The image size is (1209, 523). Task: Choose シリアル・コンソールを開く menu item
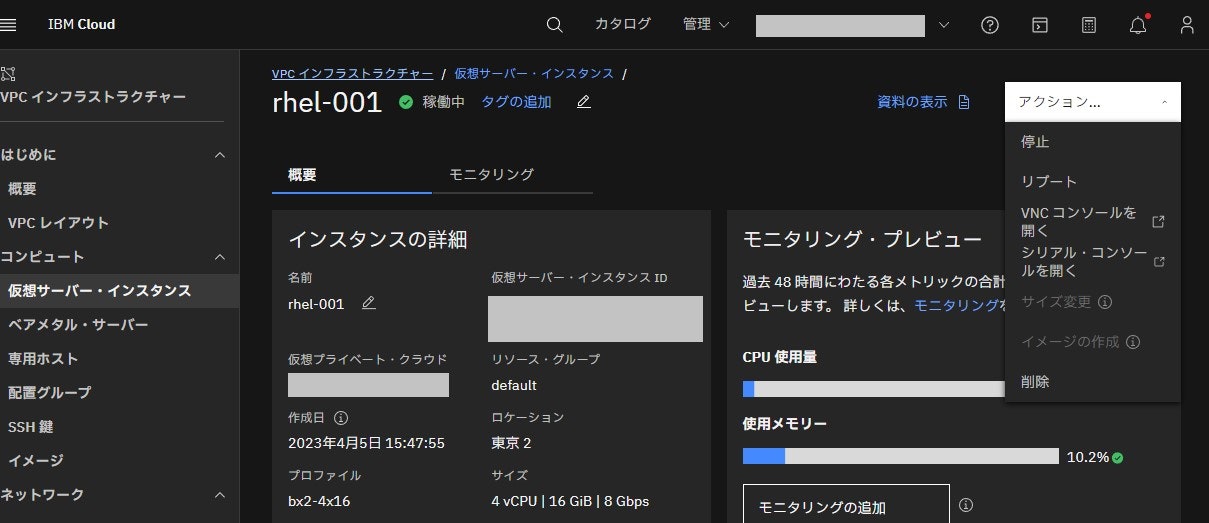tap(1093, 262)
